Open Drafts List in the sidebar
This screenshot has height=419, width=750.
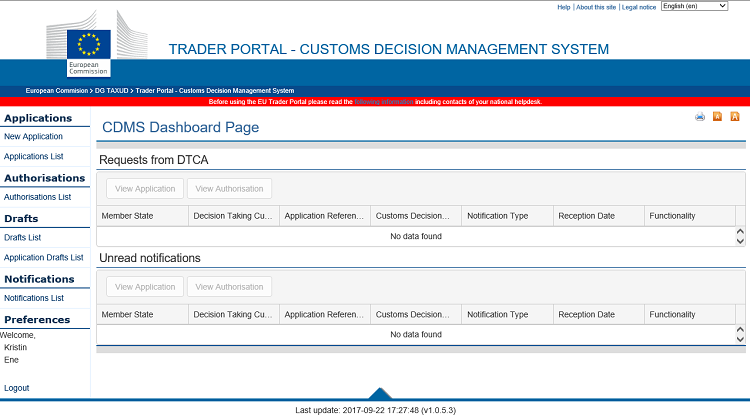(22, 237)
